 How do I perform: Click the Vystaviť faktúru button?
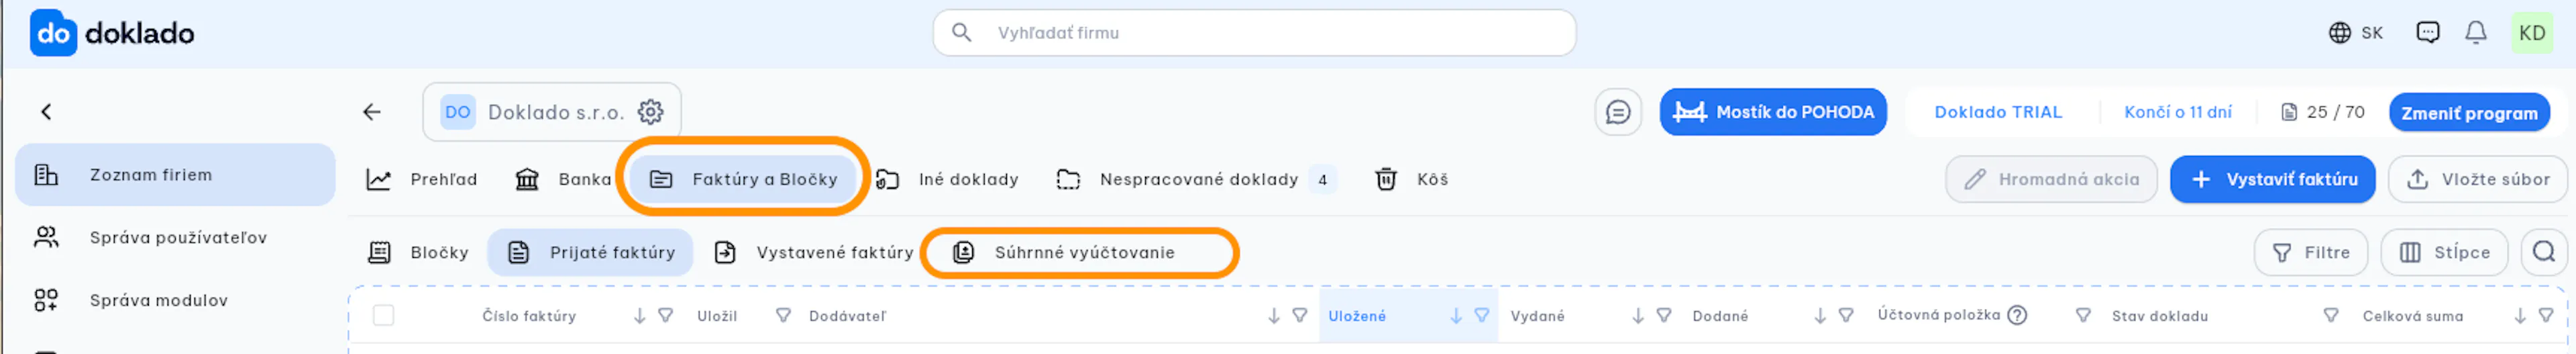point(2272,179)
